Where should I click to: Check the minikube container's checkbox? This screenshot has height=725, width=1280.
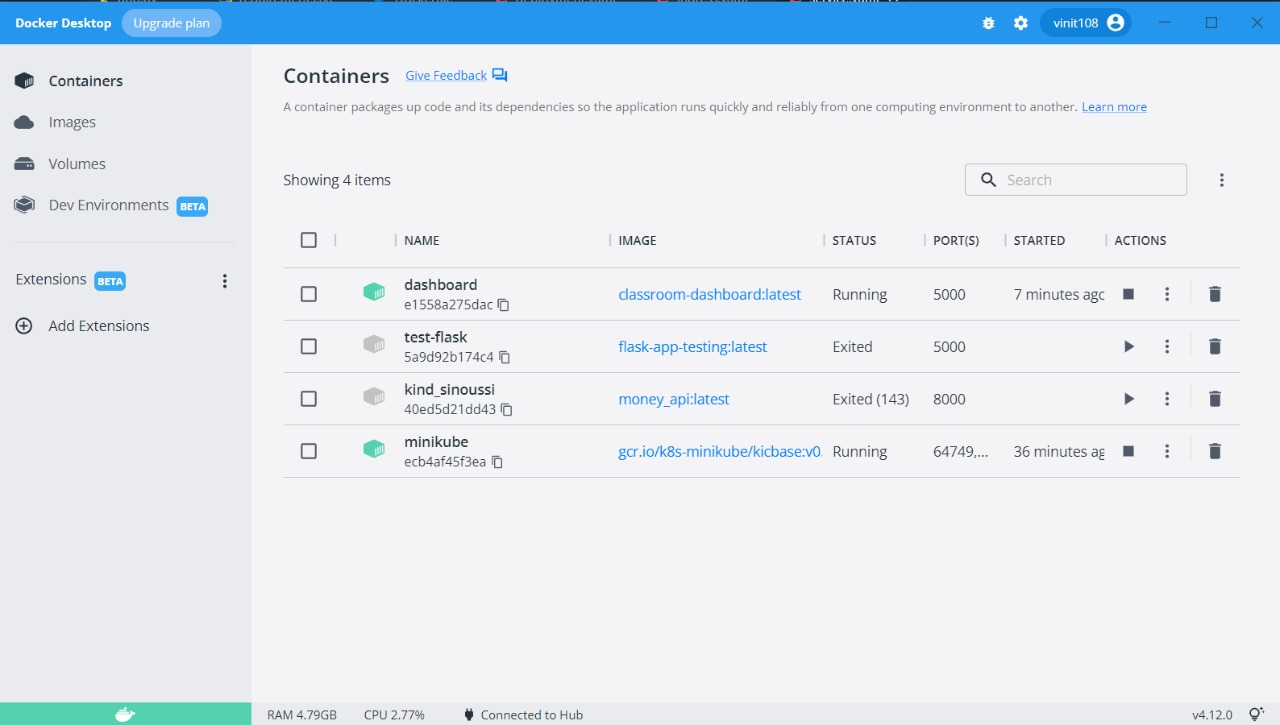tap(308, 451)
